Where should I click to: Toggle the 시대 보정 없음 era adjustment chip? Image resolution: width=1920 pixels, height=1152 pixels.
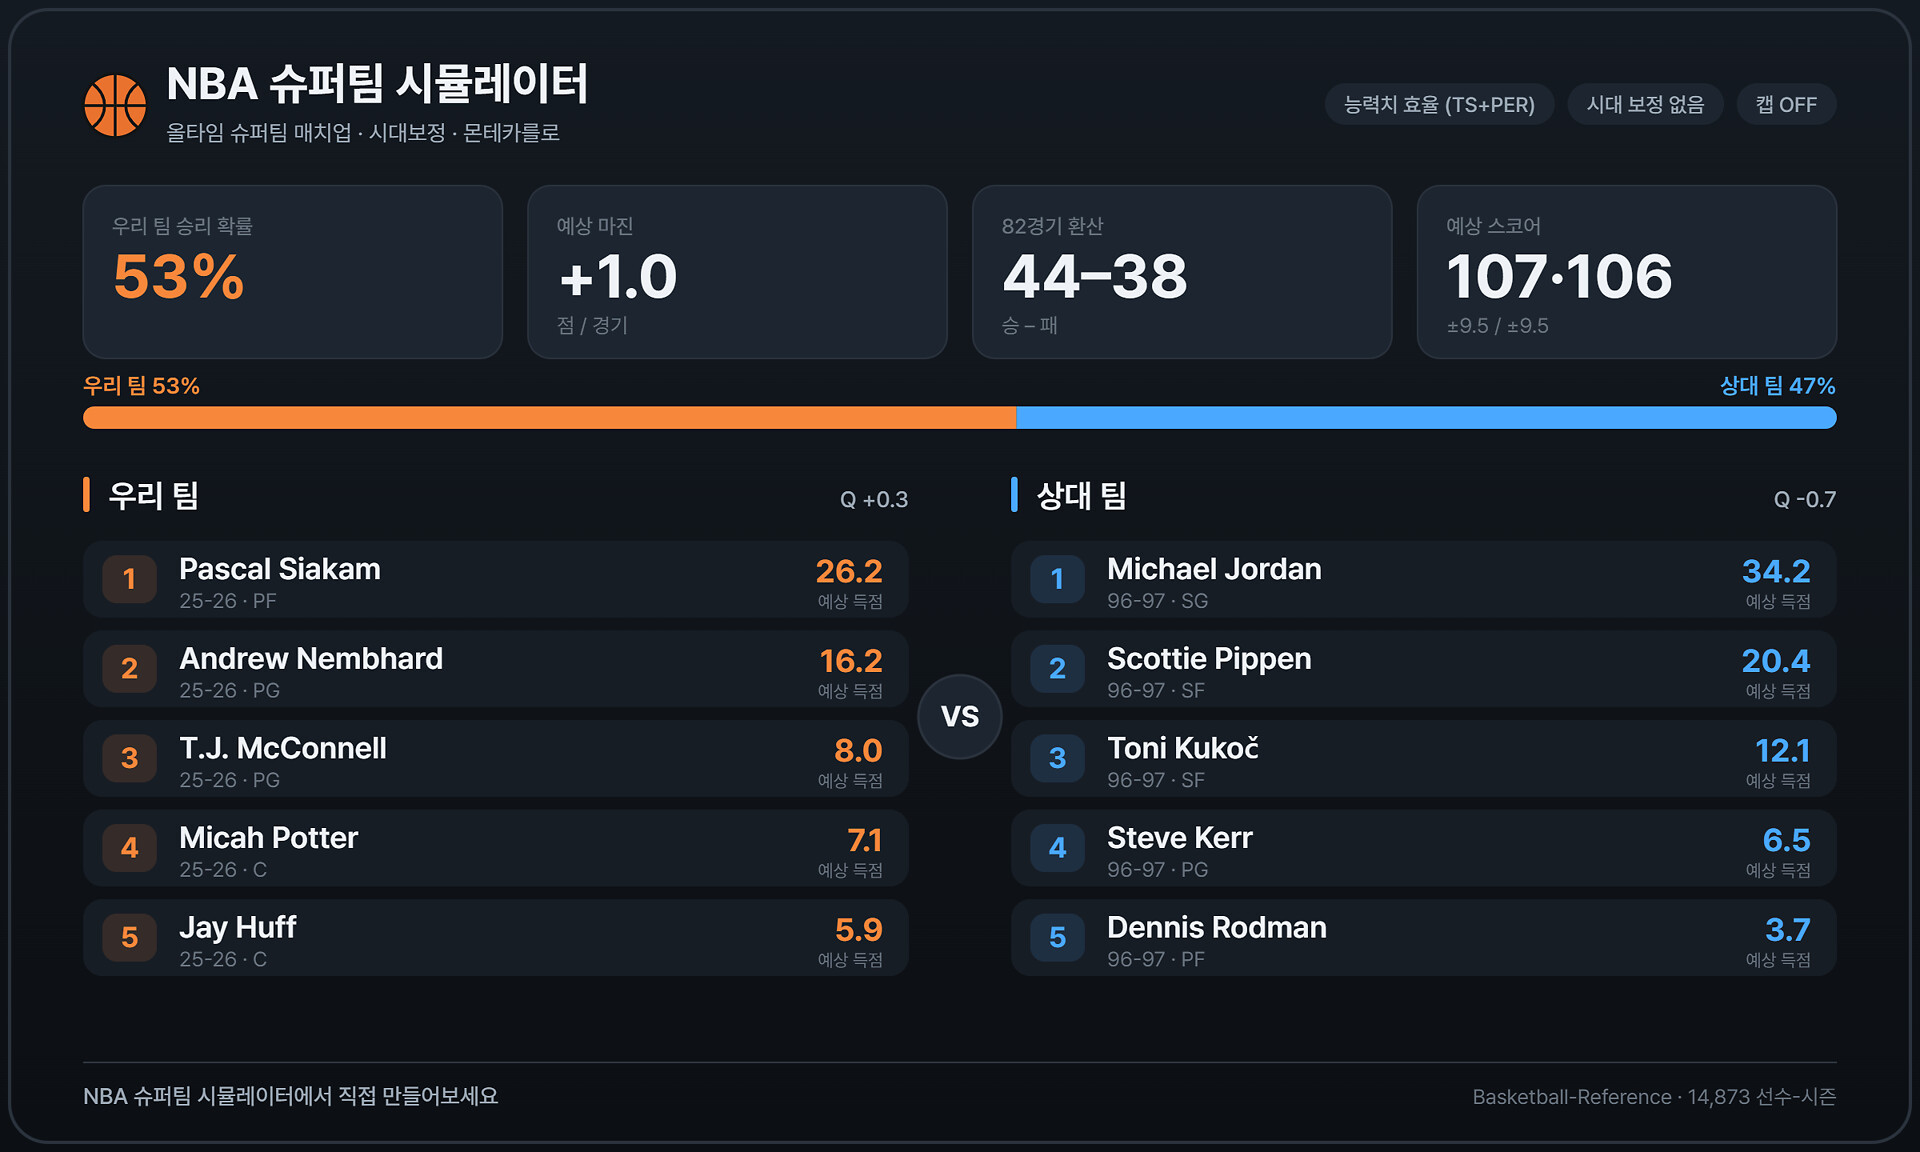tap(1645, 105)
